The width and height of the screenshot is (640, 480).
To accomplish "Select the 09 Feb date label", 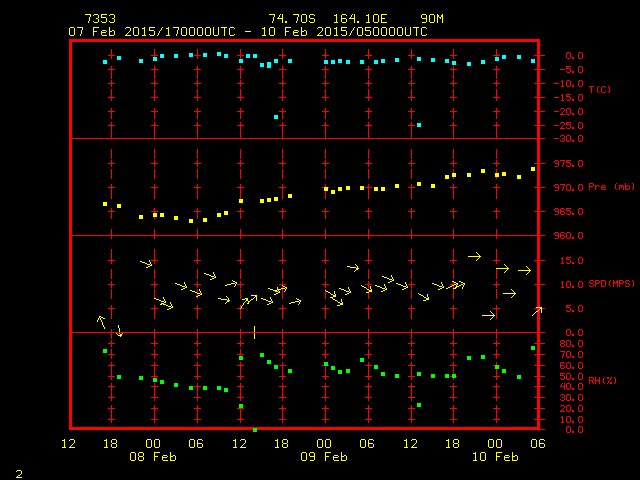I will pyautogui.click(x=324, y=457).
